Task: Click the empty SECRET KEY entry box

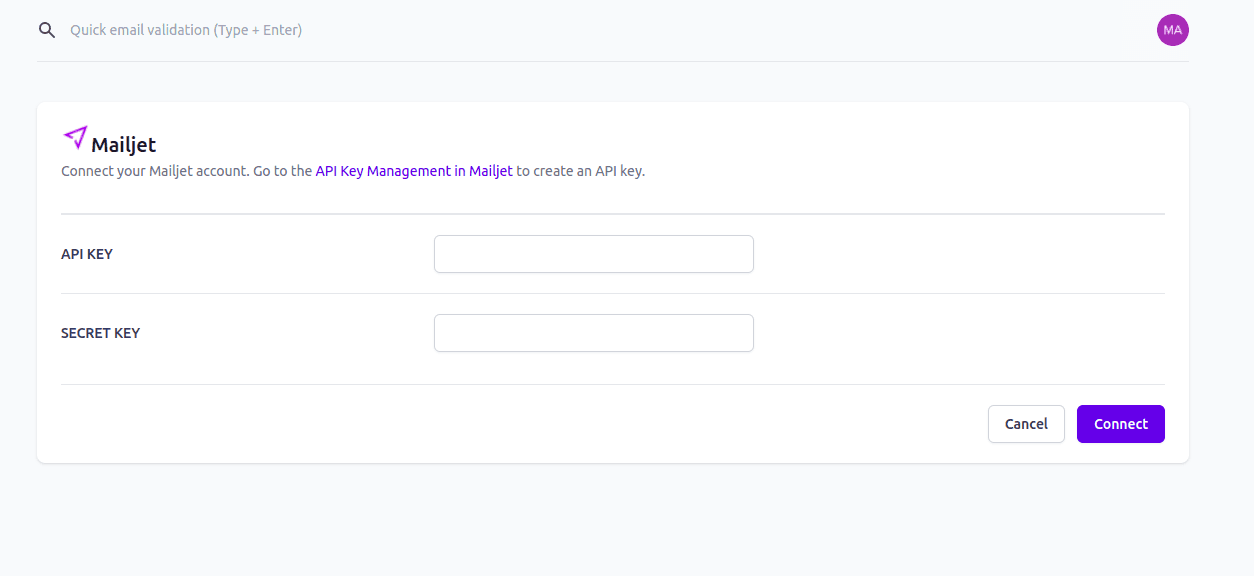Action: tap(593, 332)
